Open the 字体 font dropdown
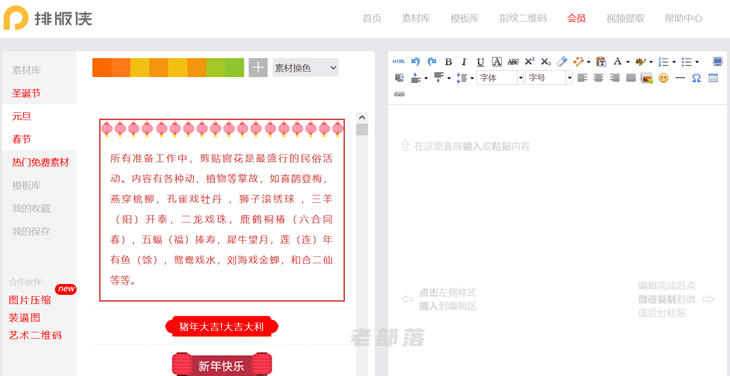 click(500, 78)
